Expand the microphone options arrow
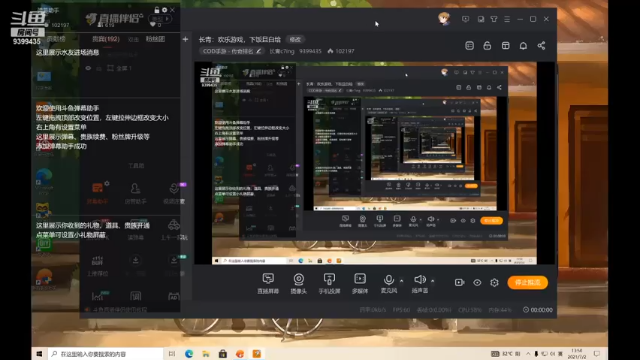The height and width of the screenshot is (360, 640). [401, 281]
